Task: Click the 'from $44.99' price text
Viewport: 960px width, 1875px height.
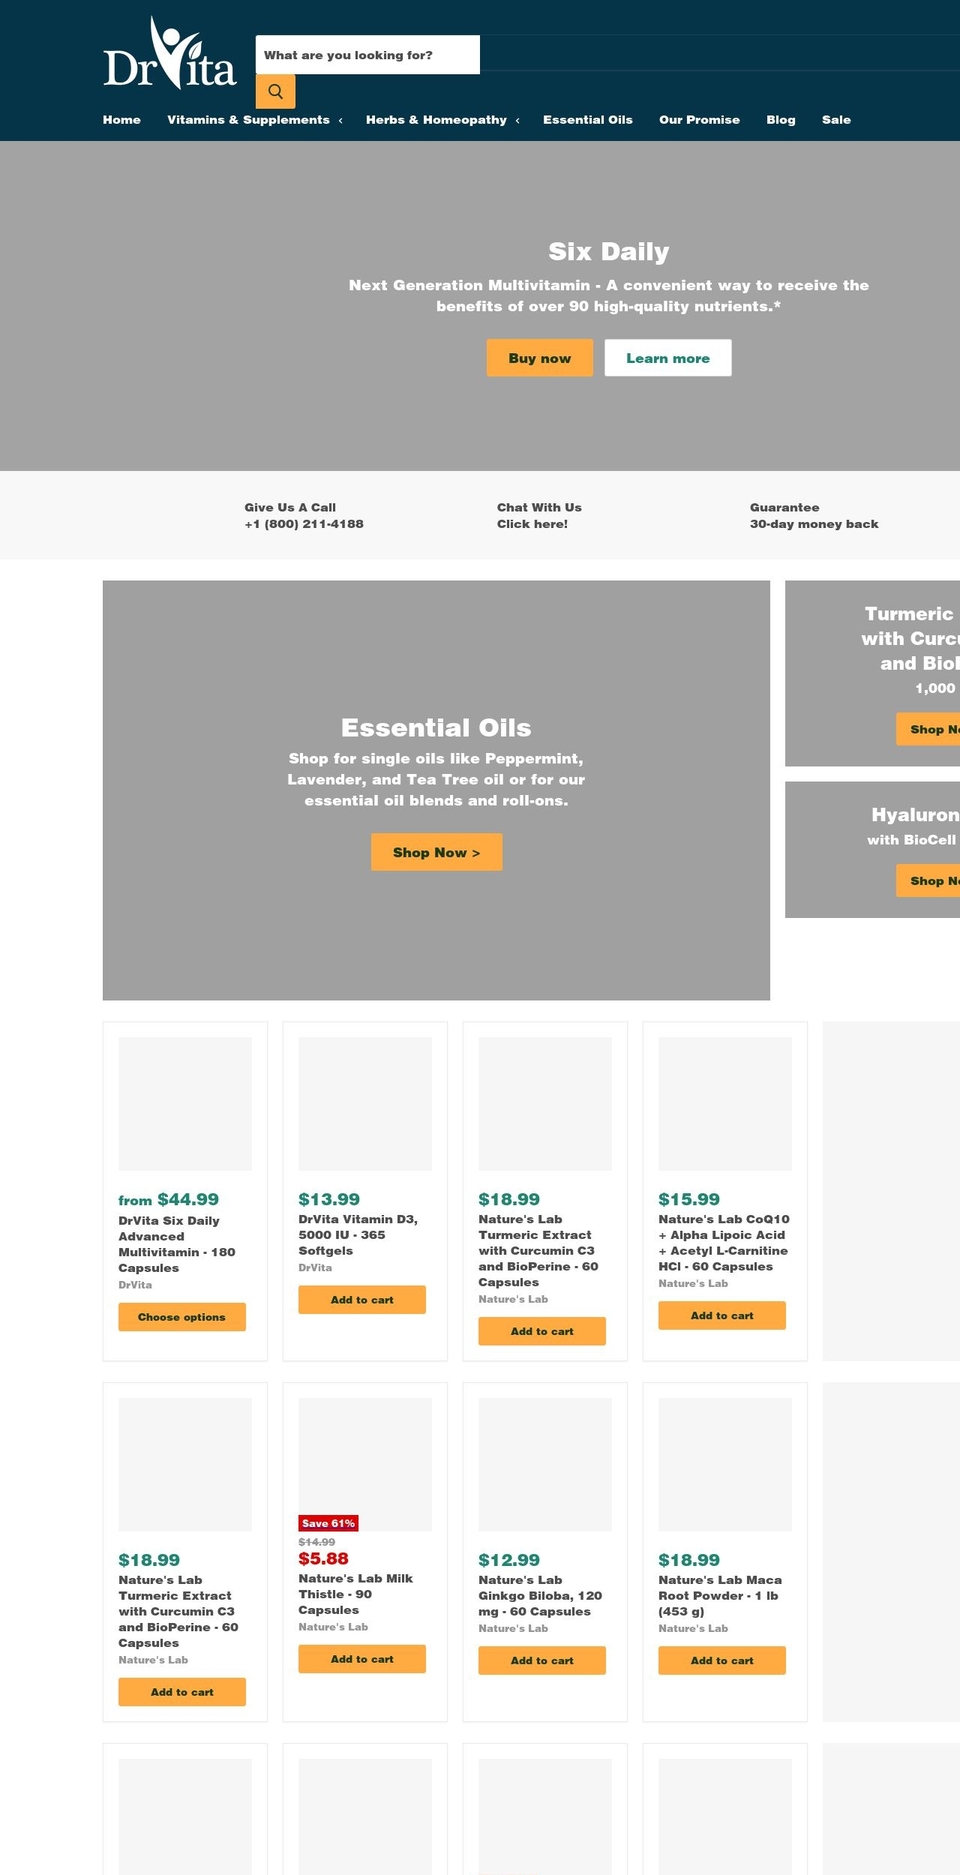Action: pyautogui.click(x=168, y=1200)
